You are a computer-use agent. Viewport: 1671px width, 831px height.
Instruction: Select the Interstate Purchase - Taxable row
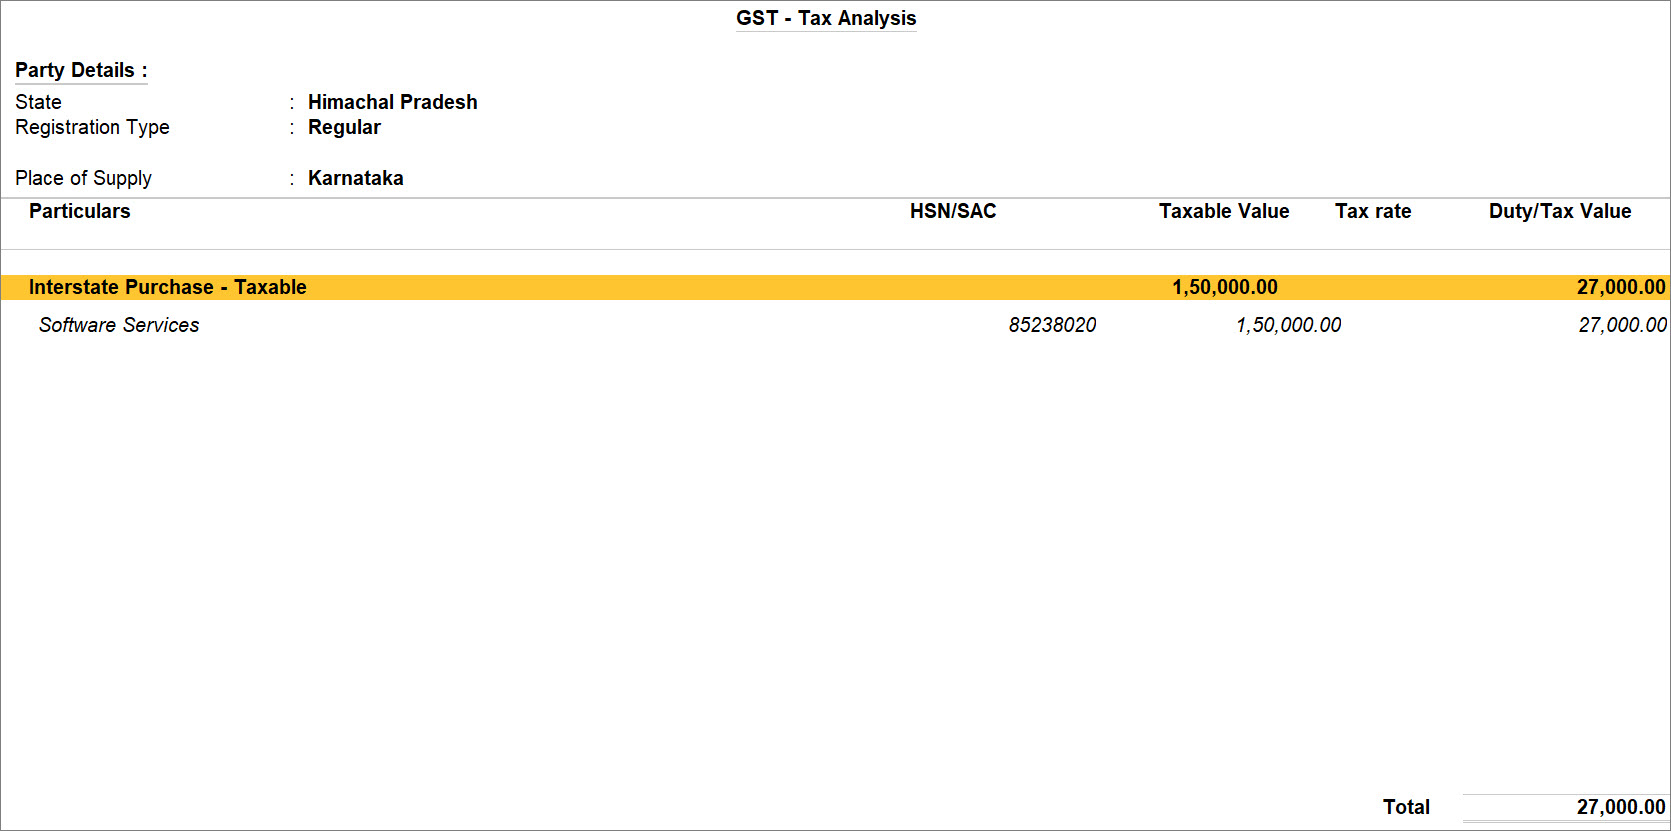(x=835, y=287)
